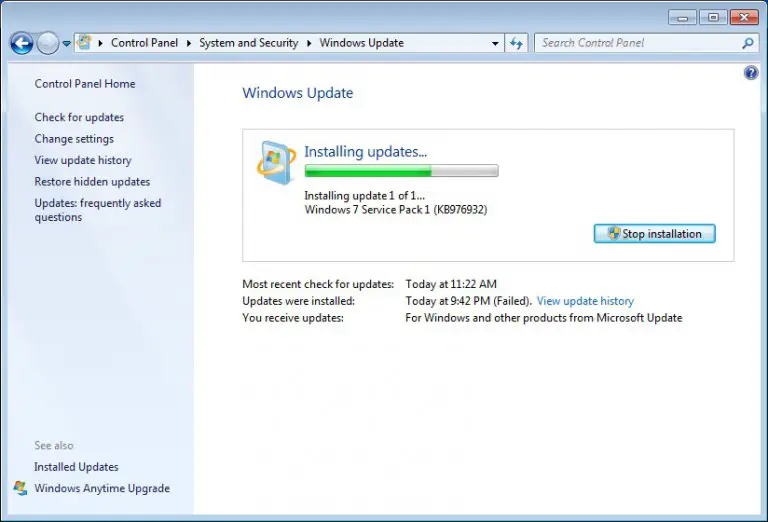Image resolution: width=768 pixels, height=522 pixels.
Task: Open the address bar history dropdown
Action: click(495, 44)
